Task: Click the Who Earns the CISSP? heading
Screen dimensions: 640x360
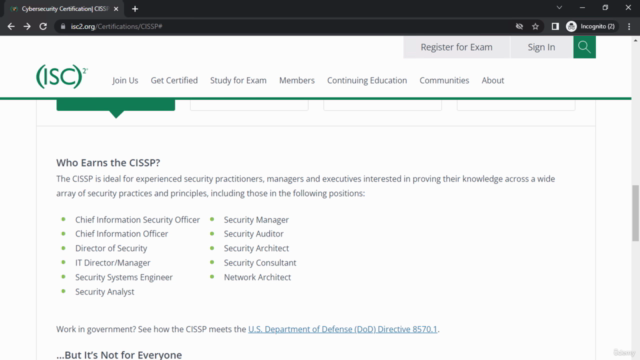Action: [108, 162]
